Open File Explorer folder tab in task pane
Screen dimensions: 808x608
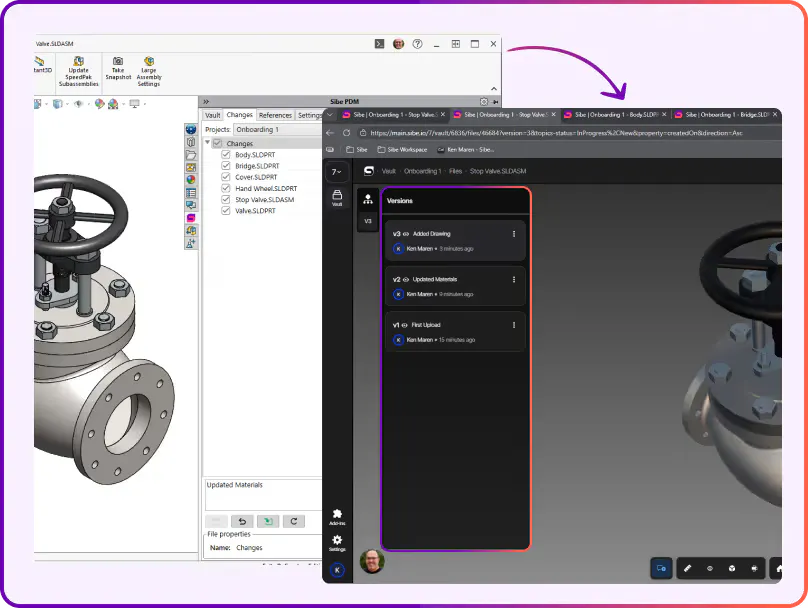tap(191, 155)
